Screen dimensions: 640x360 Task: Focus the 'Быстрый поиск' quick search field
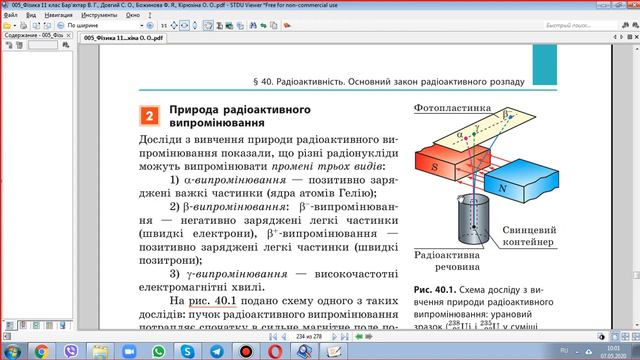click(x=580, y=25)
